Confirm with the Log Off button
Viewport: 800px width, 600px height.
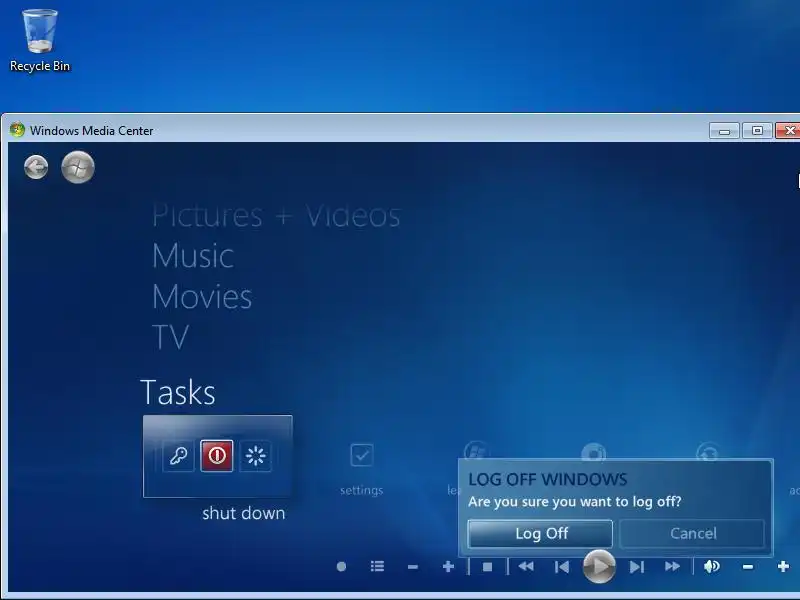click(540, 534)
